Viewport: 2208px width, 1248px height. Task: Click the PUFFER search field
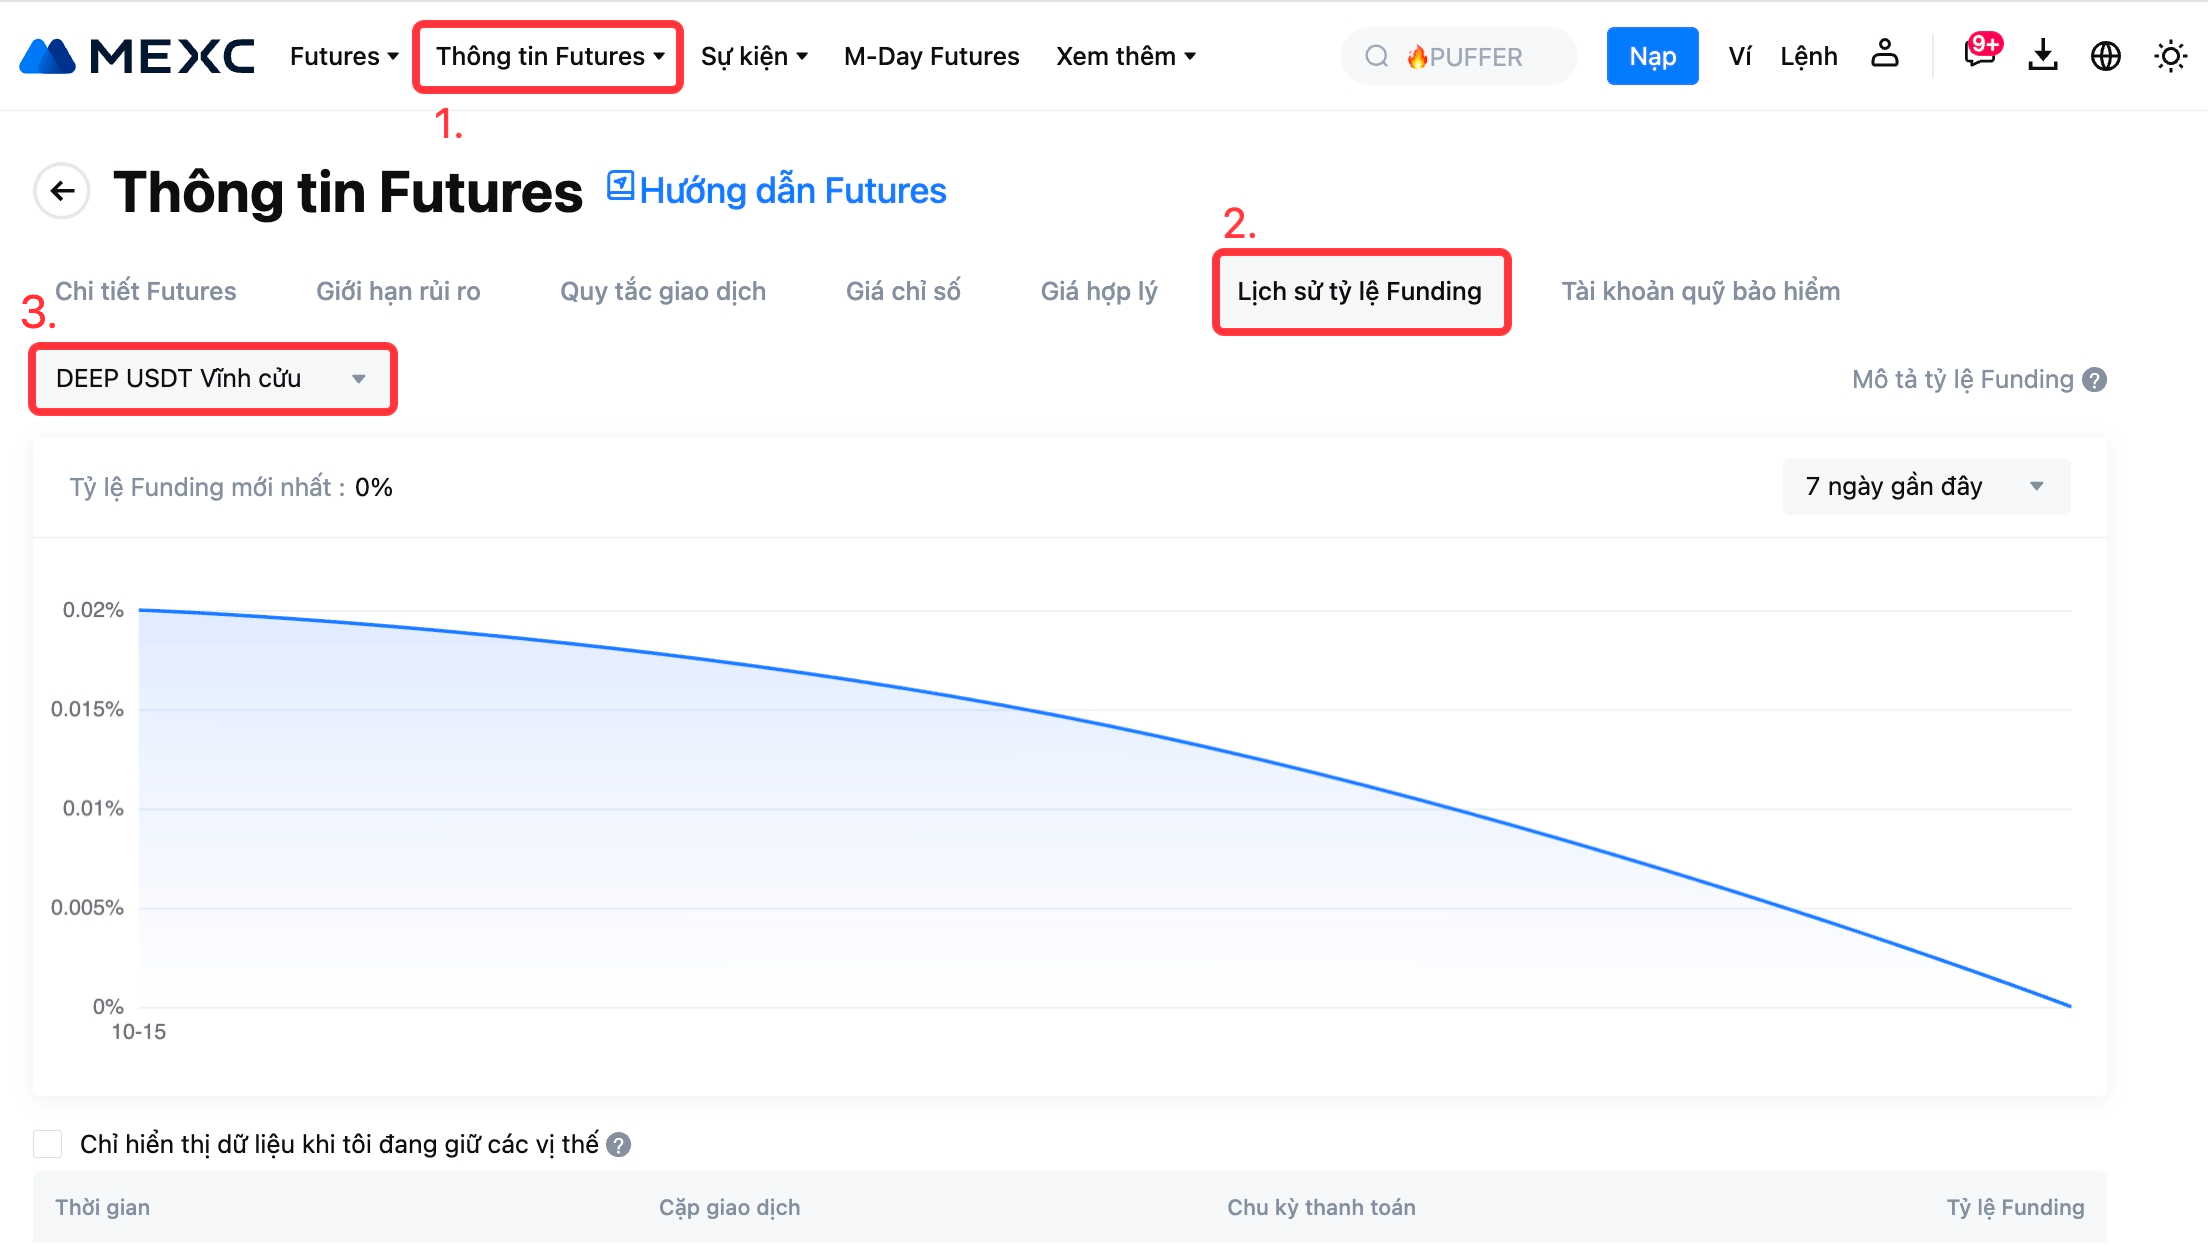pos(1460,56)
